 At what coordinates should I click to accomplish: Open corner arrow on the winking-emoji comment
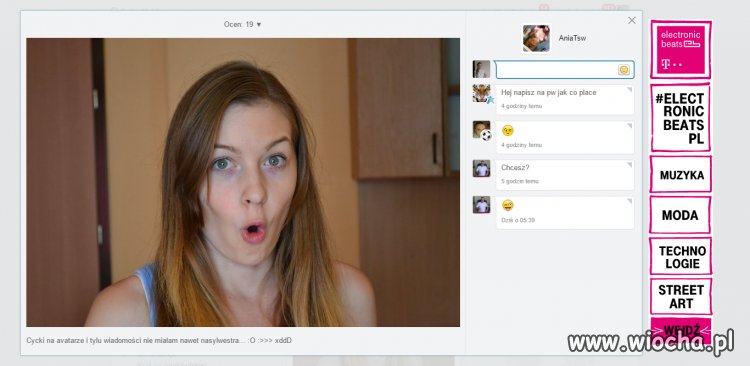point(629,126)
